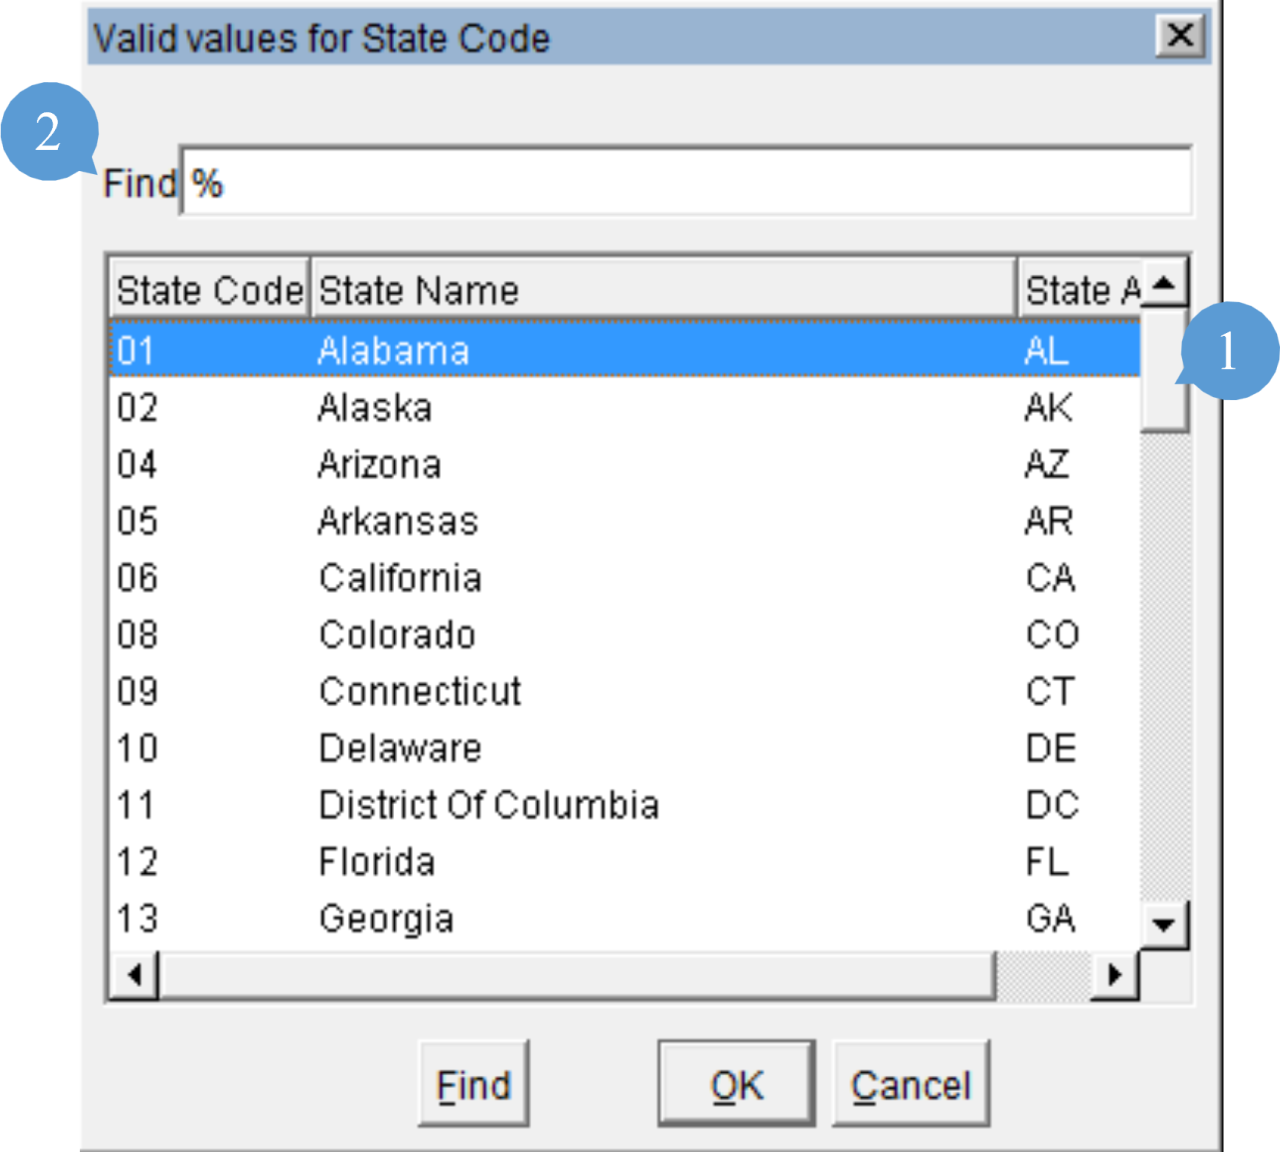The height and width of the screenshot is (1152, 1280).
Task: Click the State Code column header
Action: click(x=209, y=291)
